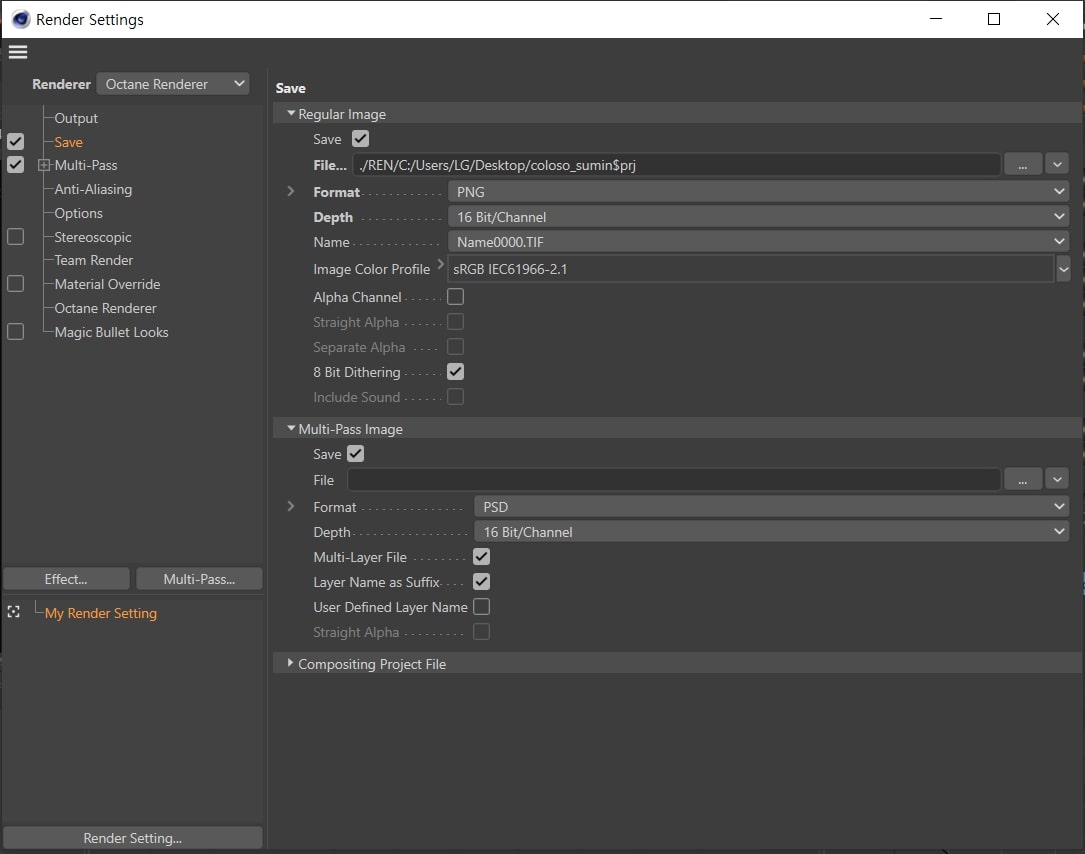Open Multi-Pass file path token arrow

(x=1057, y=479)
